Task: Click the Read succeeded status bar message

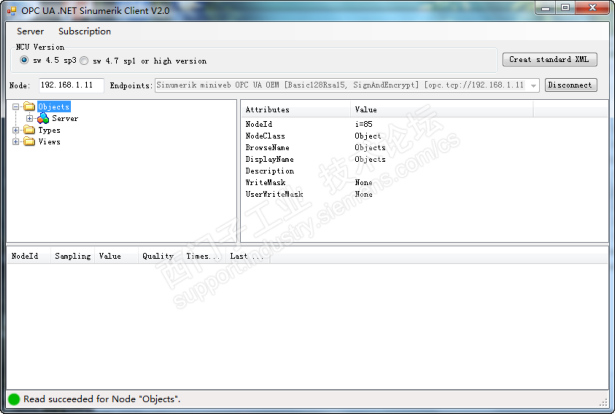Action: tap(102, 399)
